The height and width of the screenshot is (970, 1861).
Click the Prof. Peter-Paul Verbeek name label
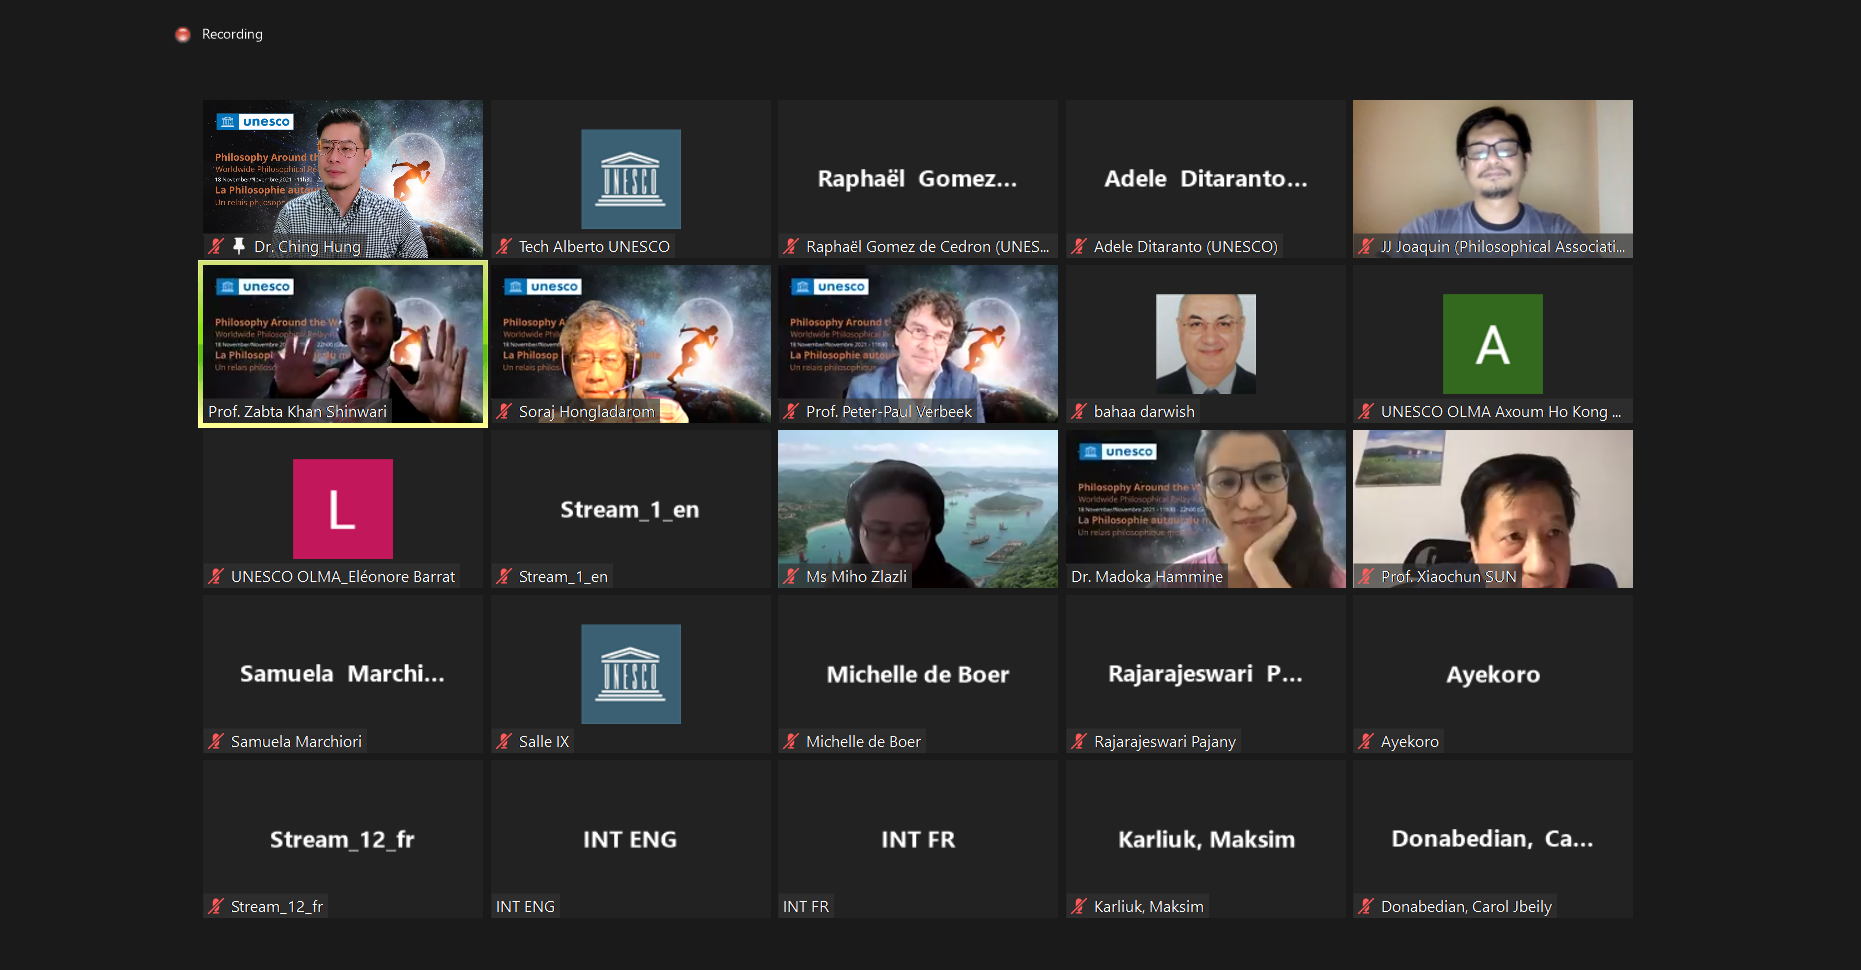point(888,411)
